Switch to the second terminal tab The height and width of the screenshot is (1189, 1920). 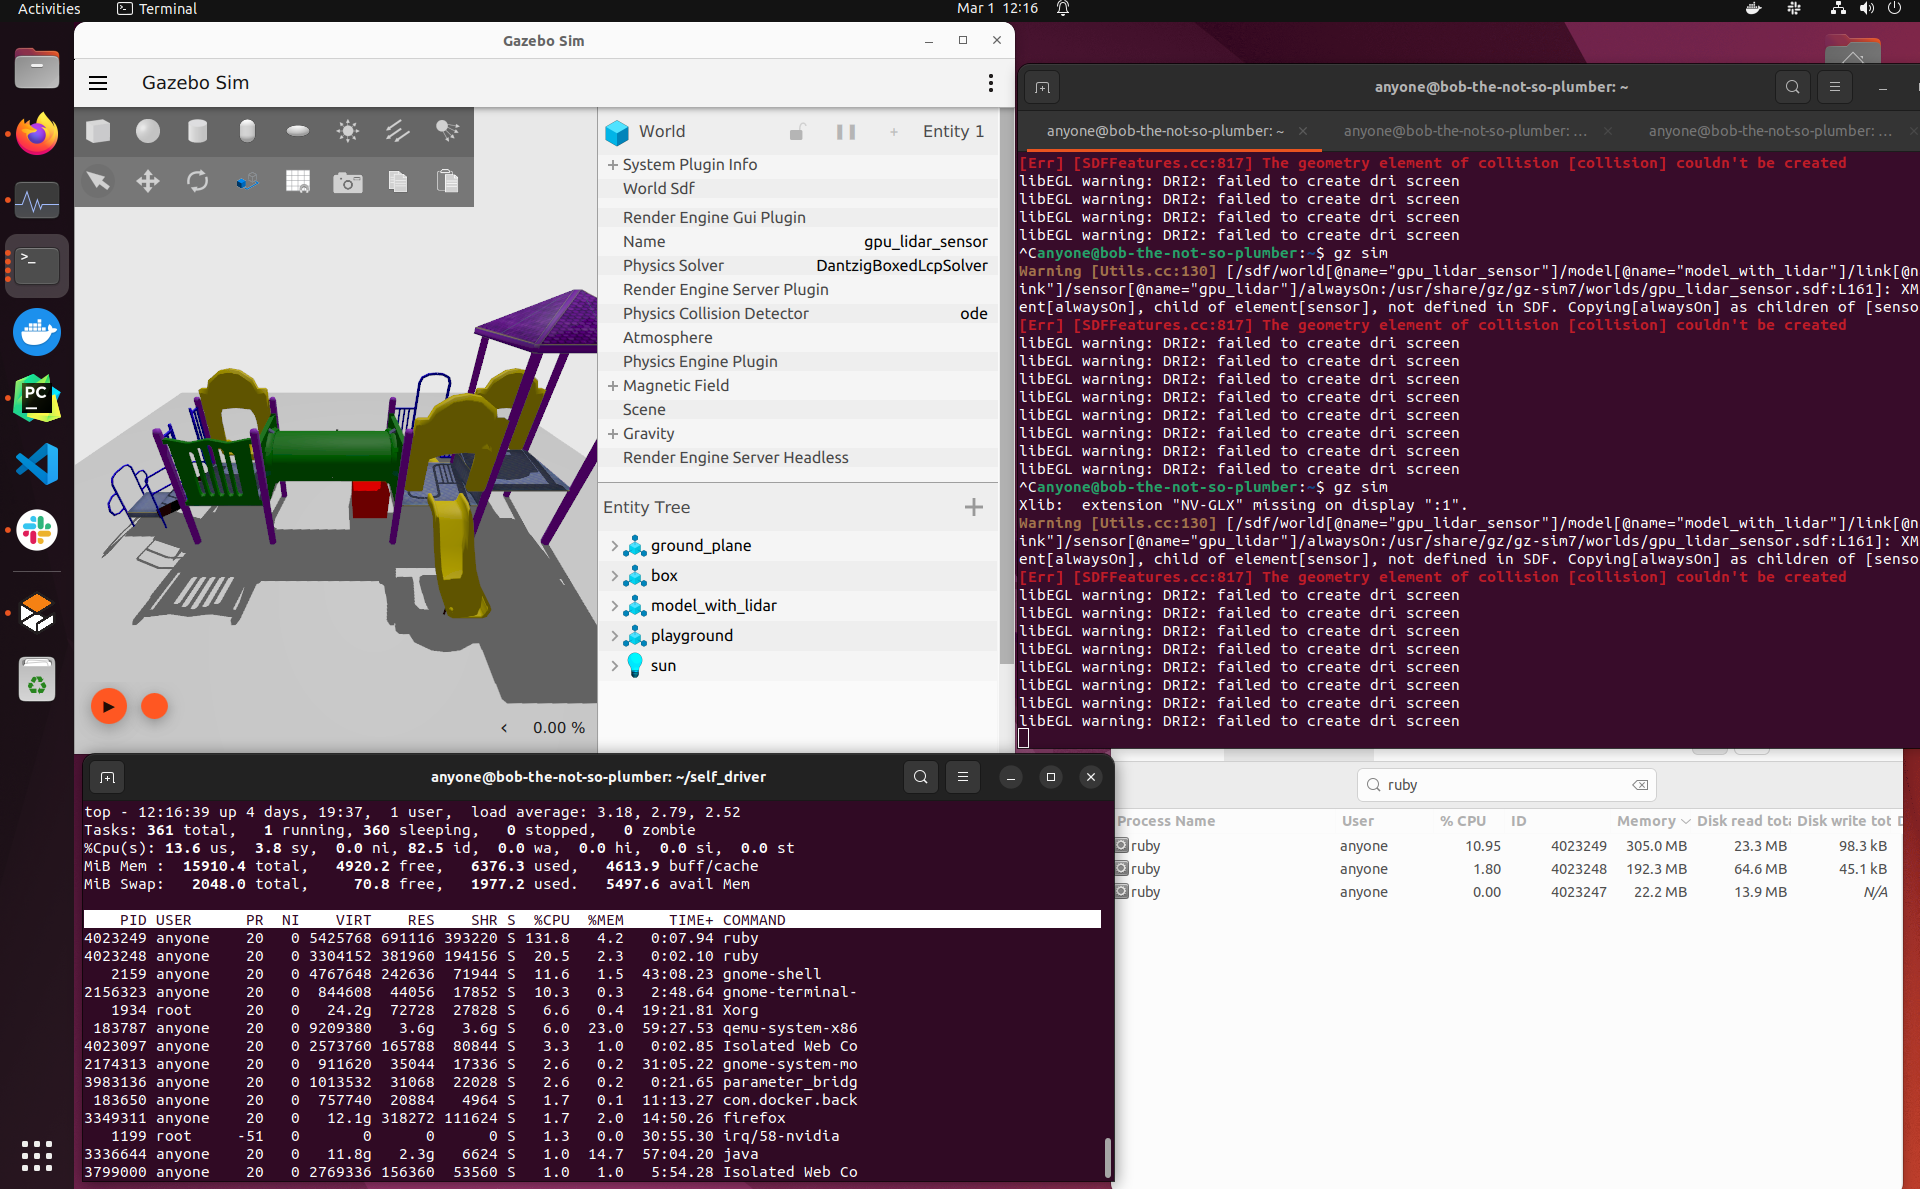coord(1463,130)
